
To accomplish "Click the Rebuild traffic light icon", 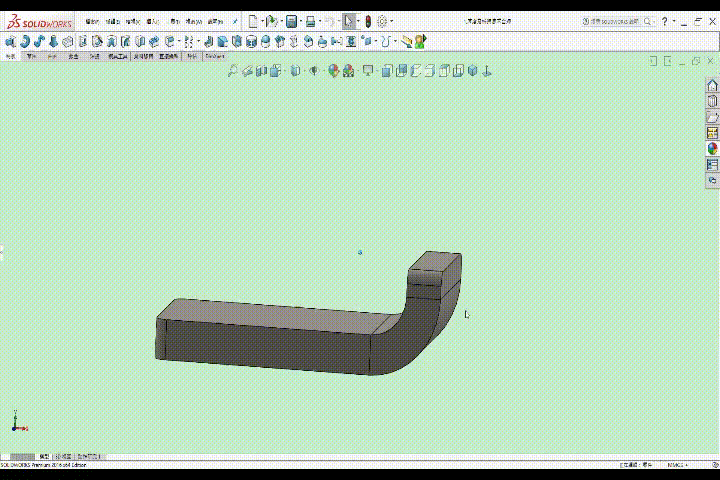I will (368, 21).
